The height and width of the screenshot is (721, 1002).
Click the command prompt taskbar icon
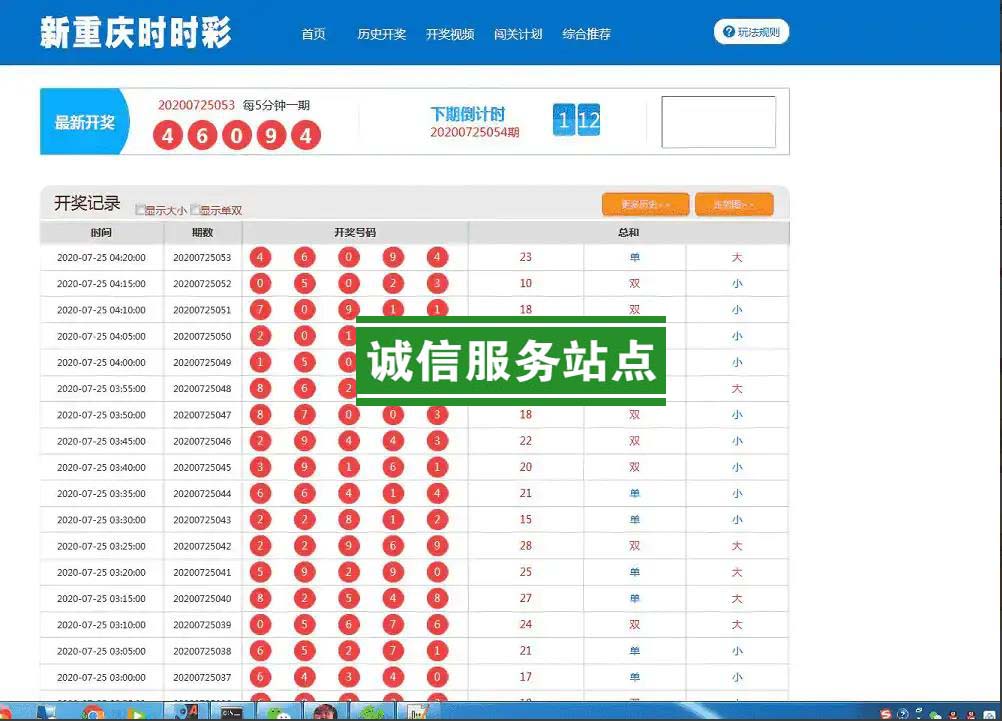231,712
